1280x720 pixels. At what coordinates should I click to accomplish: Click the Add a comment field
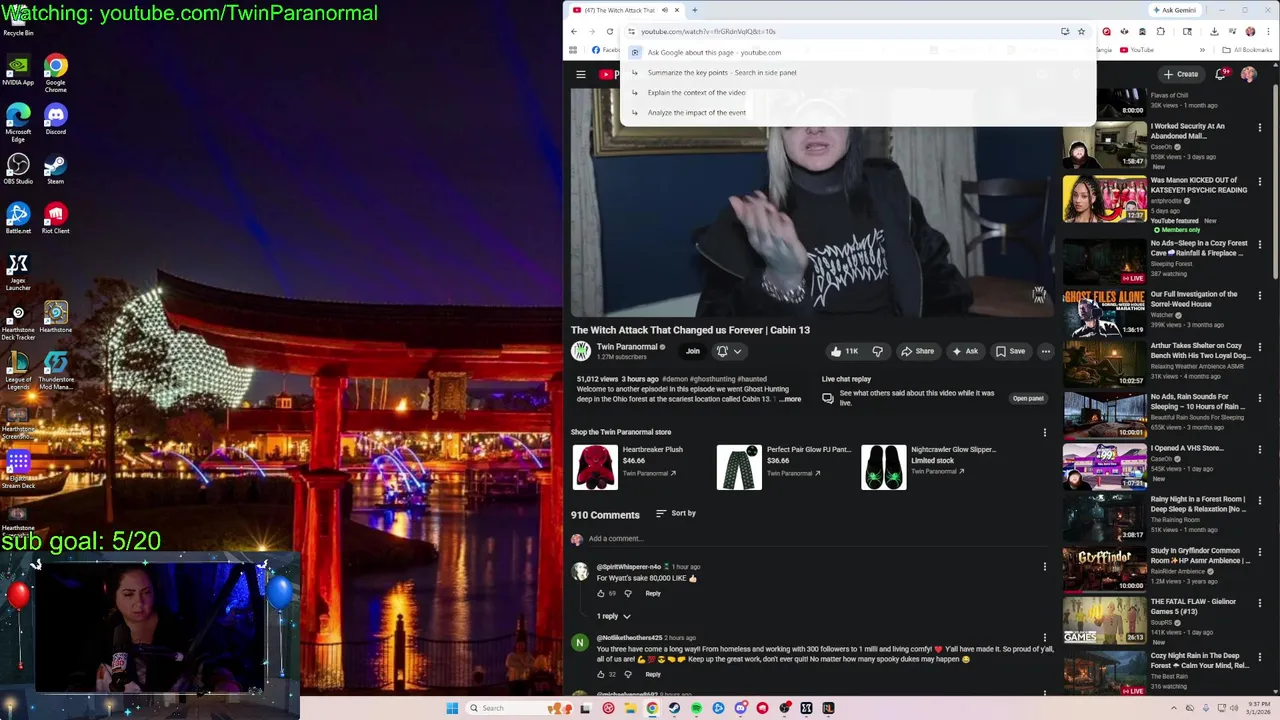pos(820,538)
